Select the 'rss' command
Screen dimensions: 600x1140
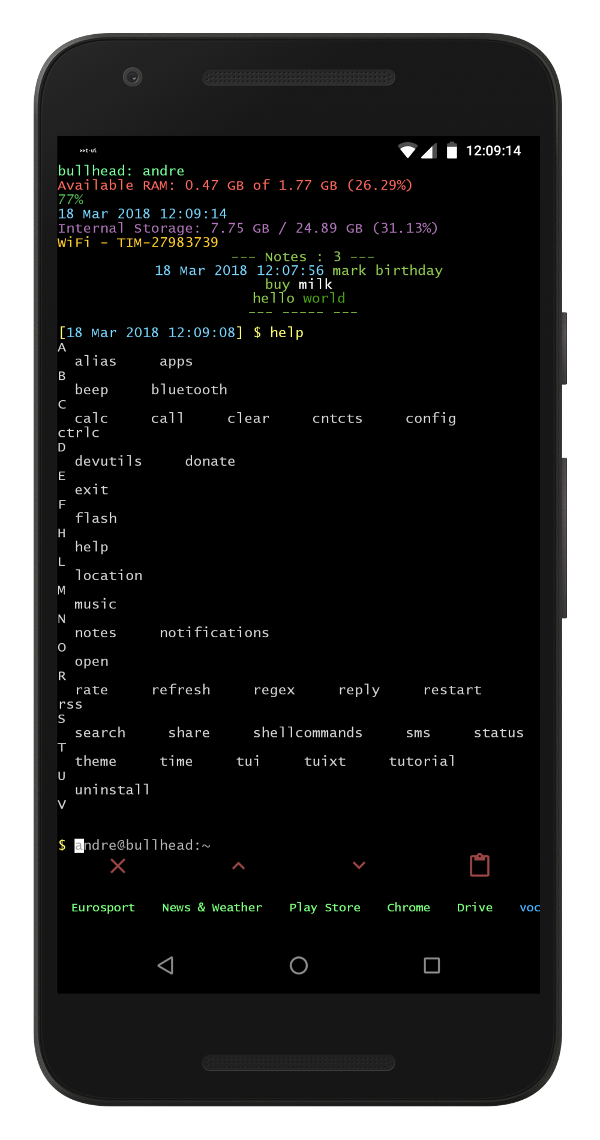point(70,705)
